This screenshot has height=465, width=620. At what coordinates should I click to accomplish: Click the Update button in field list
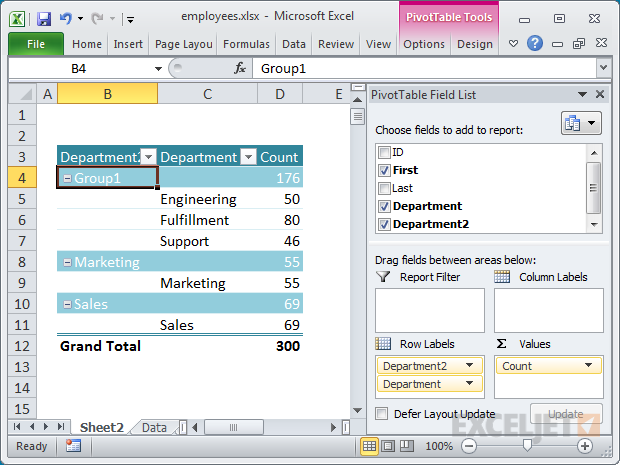(x=566, y=413)
